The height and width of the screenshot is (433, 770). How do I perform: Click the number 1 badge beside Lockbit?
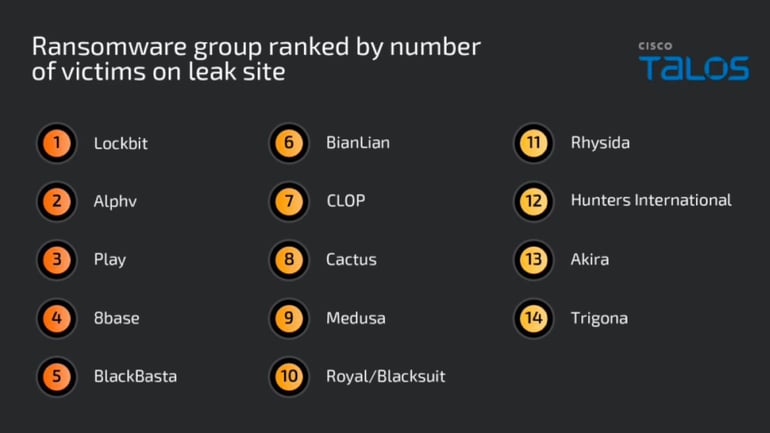pyautogui.click(x=57, y=143)
